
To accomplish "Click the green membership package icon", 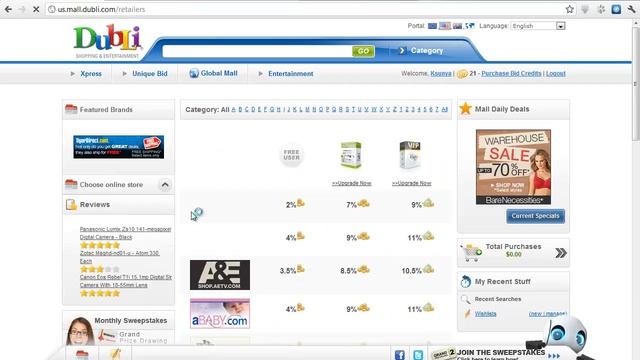I will point(351,155).
